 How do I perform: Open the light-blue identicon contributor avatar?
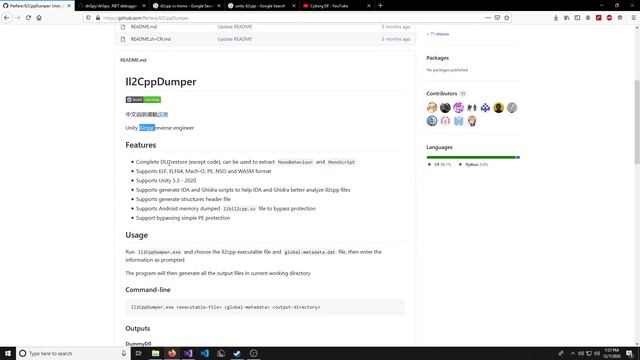pyautogui.click(x=459, y=121)
